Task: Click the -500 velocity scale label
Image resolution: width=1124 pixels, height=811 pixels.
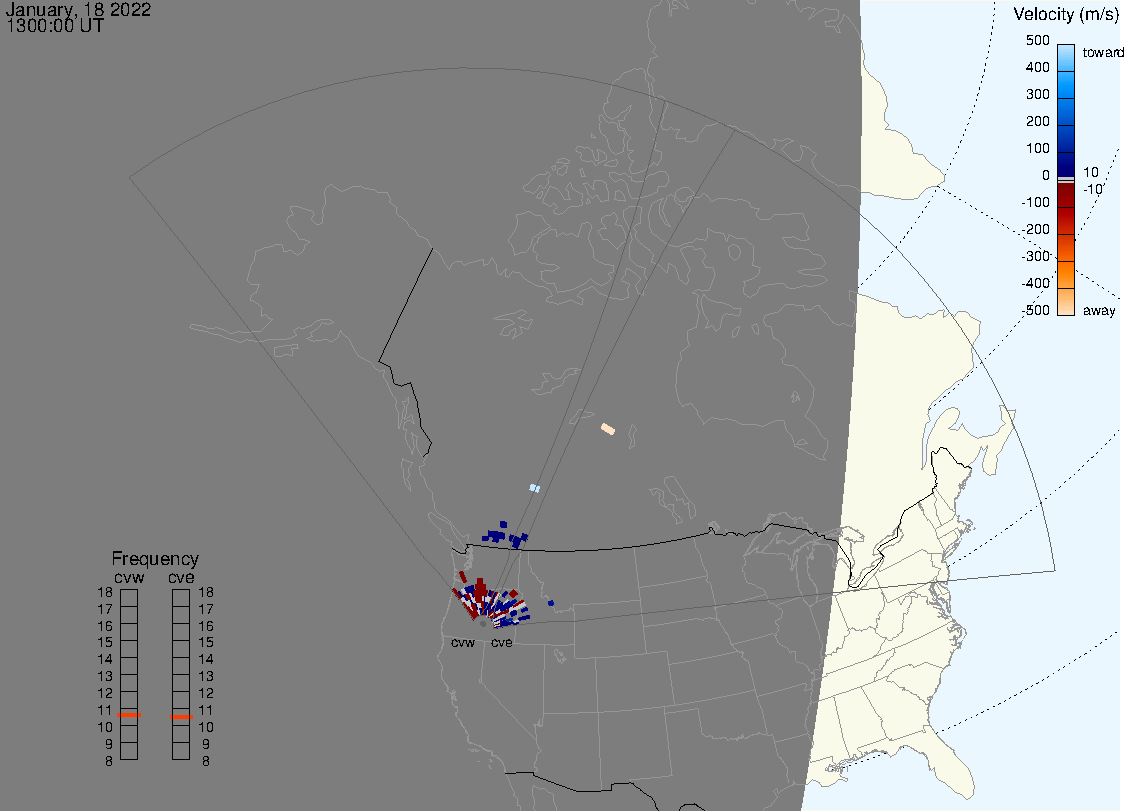Action: click(x=1035, y=310)
